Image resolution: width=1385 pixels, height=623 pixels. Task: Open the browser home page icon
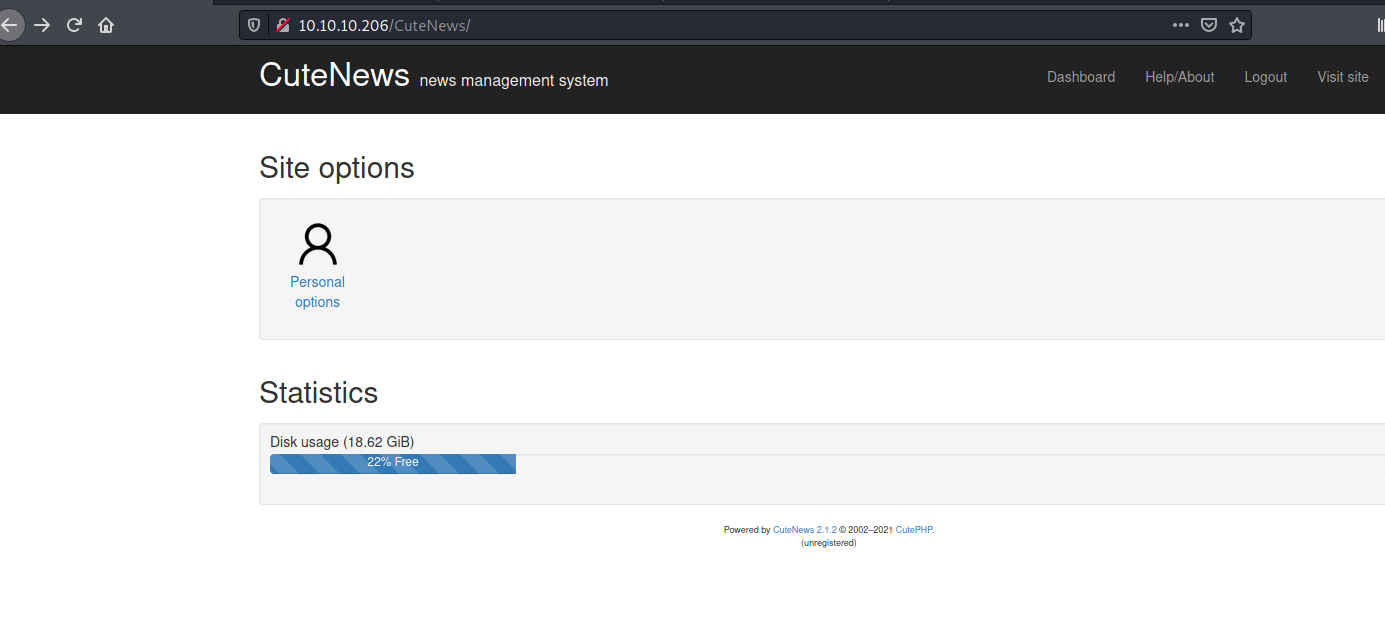click(x=106, y=25)
